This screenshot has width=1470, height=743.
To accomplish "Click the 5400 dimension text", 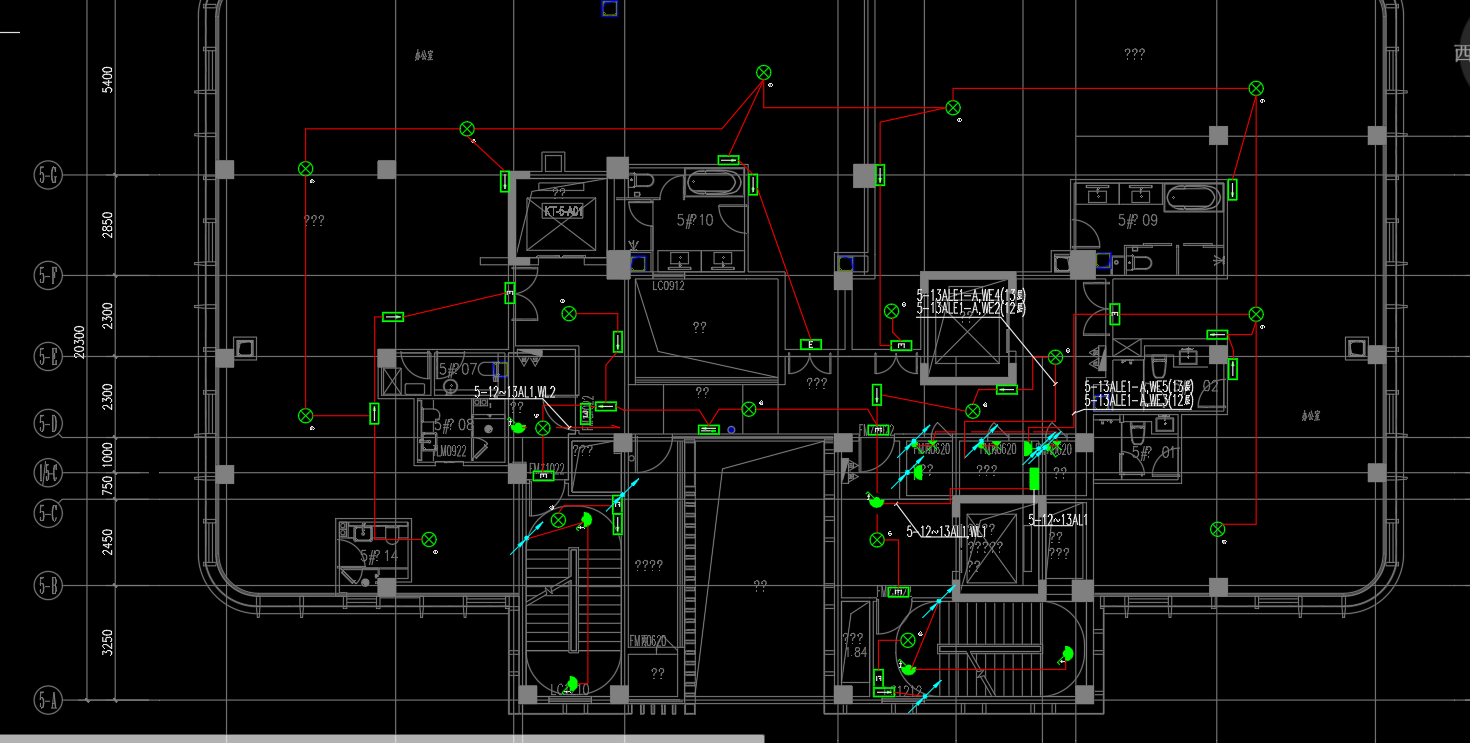I will click(x=108, y=80).
